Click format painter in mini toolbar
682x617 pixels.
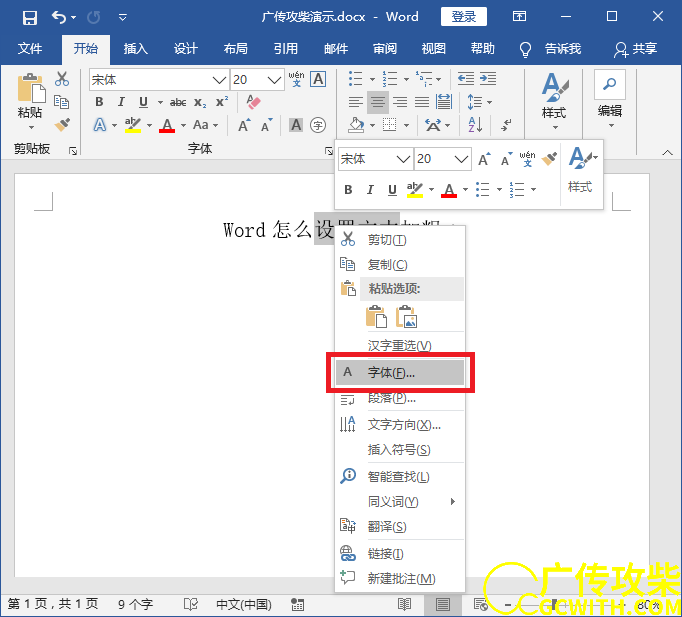pos(549,159)
